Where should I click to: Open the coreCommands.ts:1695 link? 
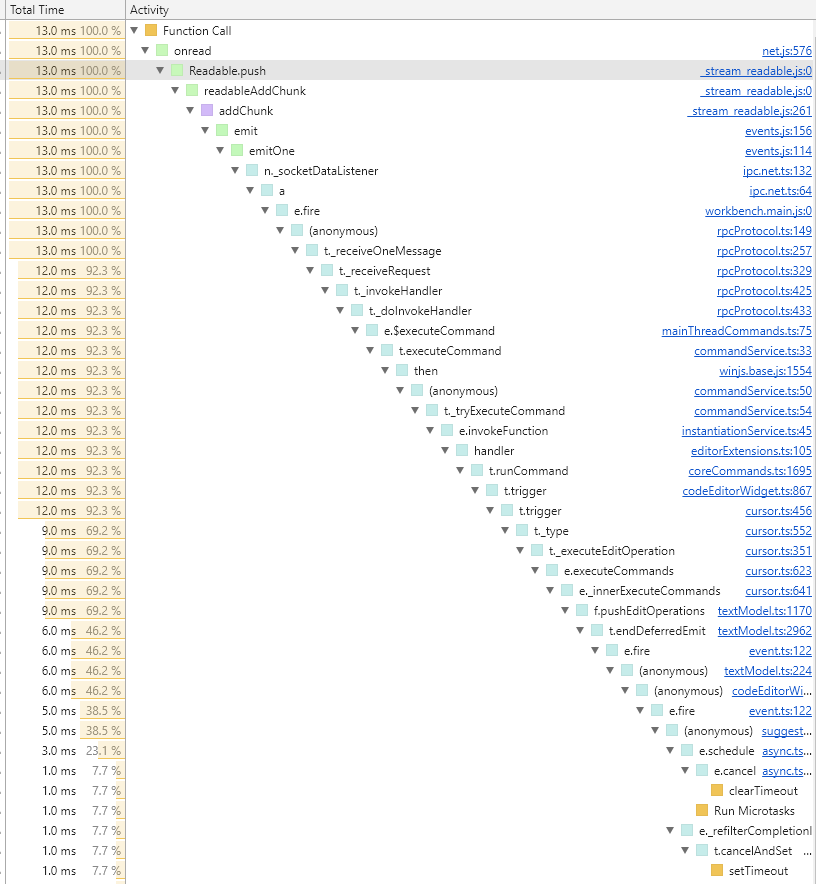tap(750, 471)
